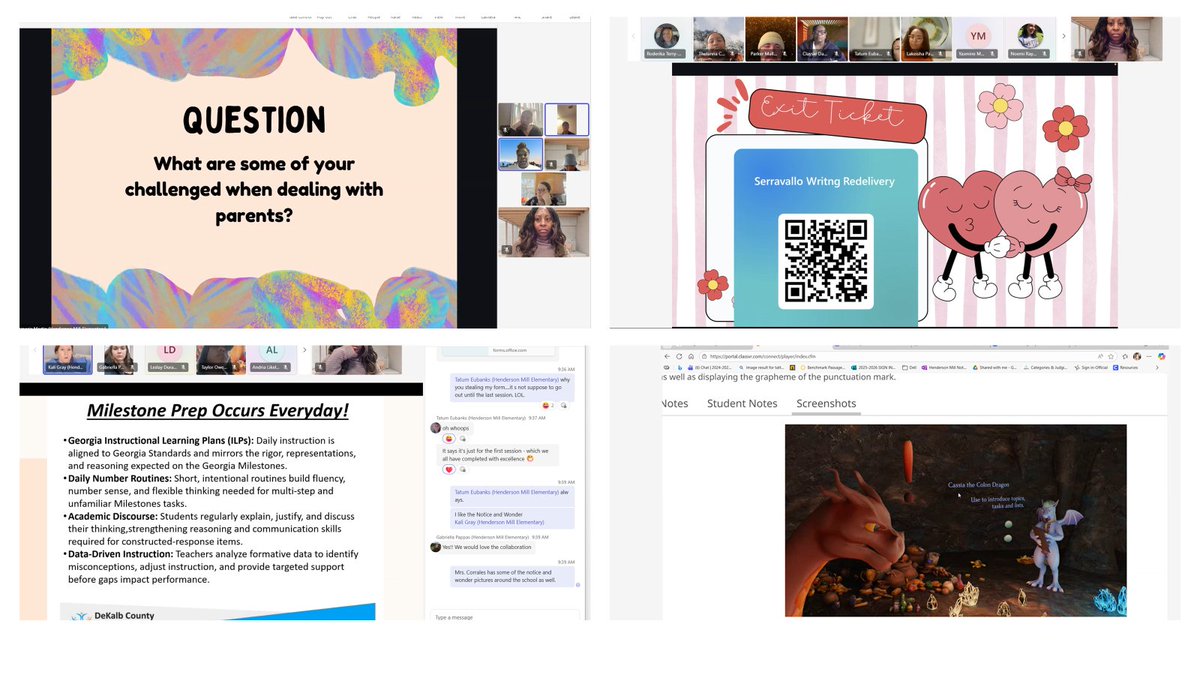1200x675 pixels.
Task: Click browser back arrow in bottom-right screenshot
Action: [x=667, y=356]
